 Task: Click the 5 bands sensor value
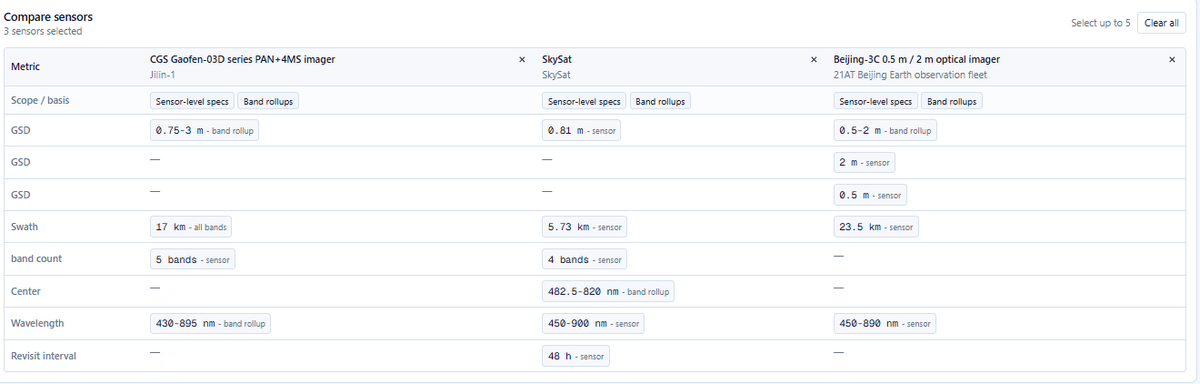click(193, 259)
